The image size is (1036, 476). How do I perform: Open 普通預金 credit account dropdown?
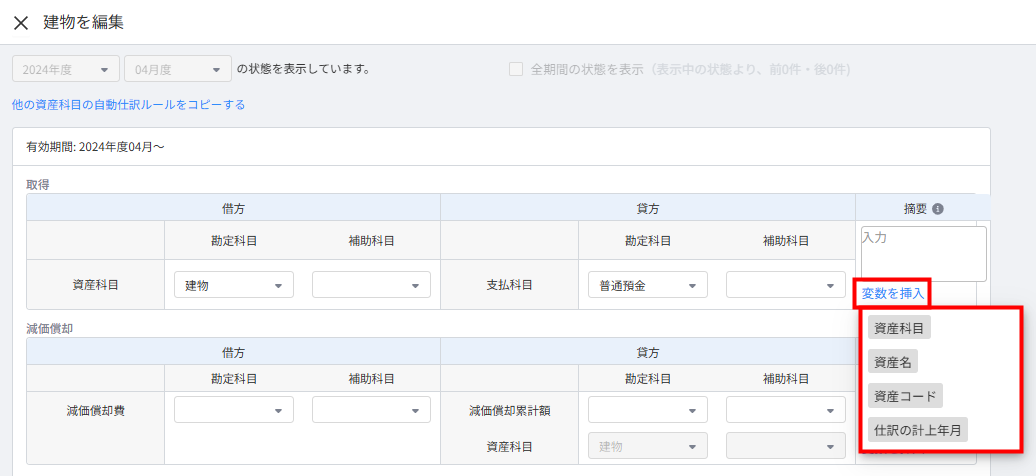(x=647, y=285)
